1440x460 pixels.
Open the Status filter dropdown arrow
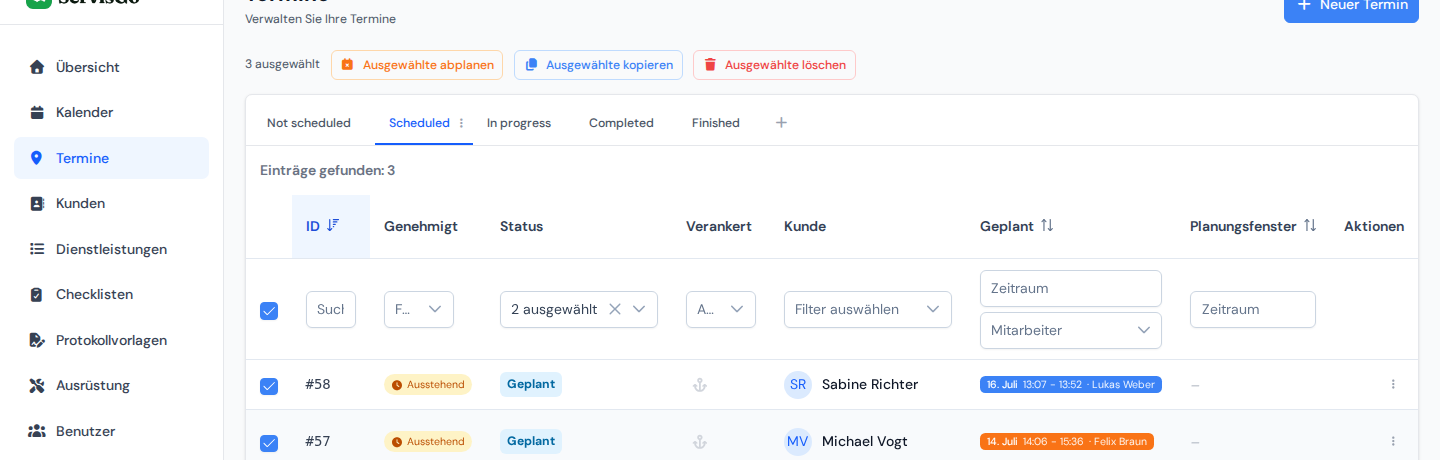pyautogui.click(x=639, y=309)
